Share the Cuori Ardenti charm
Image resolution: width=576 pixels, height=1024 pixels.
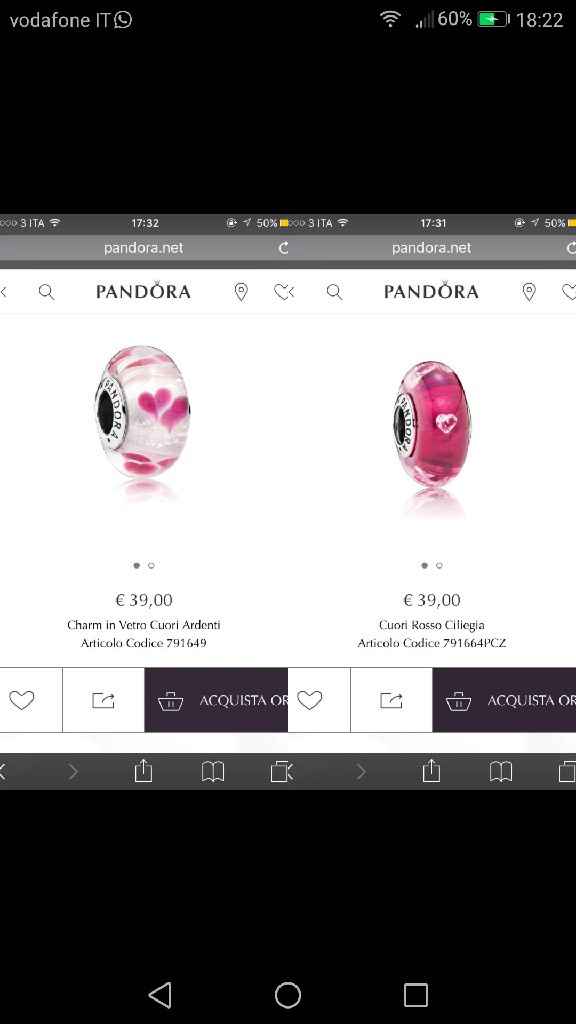103,700
